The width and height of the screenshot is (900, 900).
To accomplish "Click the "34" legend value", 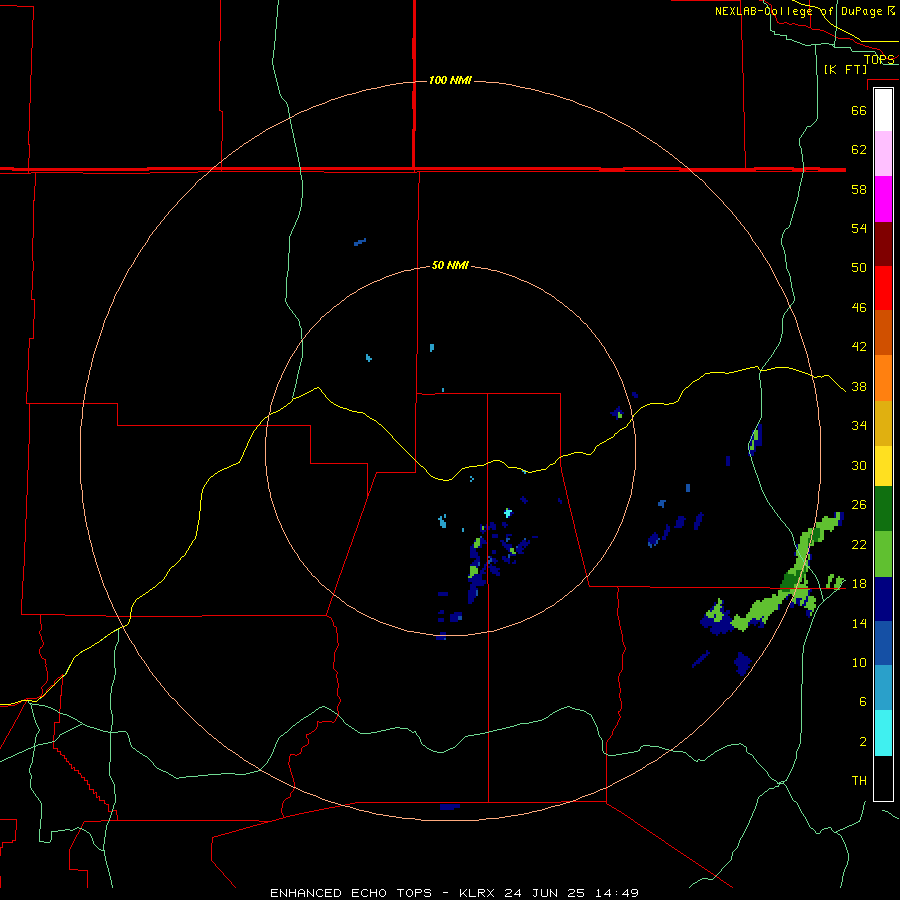I will (x=859, y=425).
